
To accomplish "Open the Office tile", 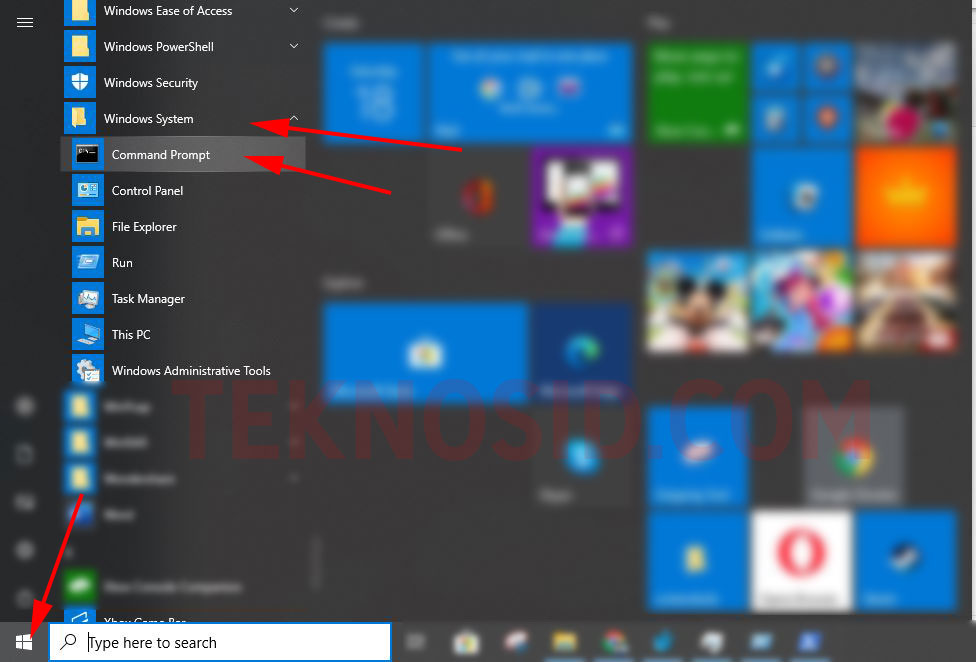I will (x=477, y=197).
